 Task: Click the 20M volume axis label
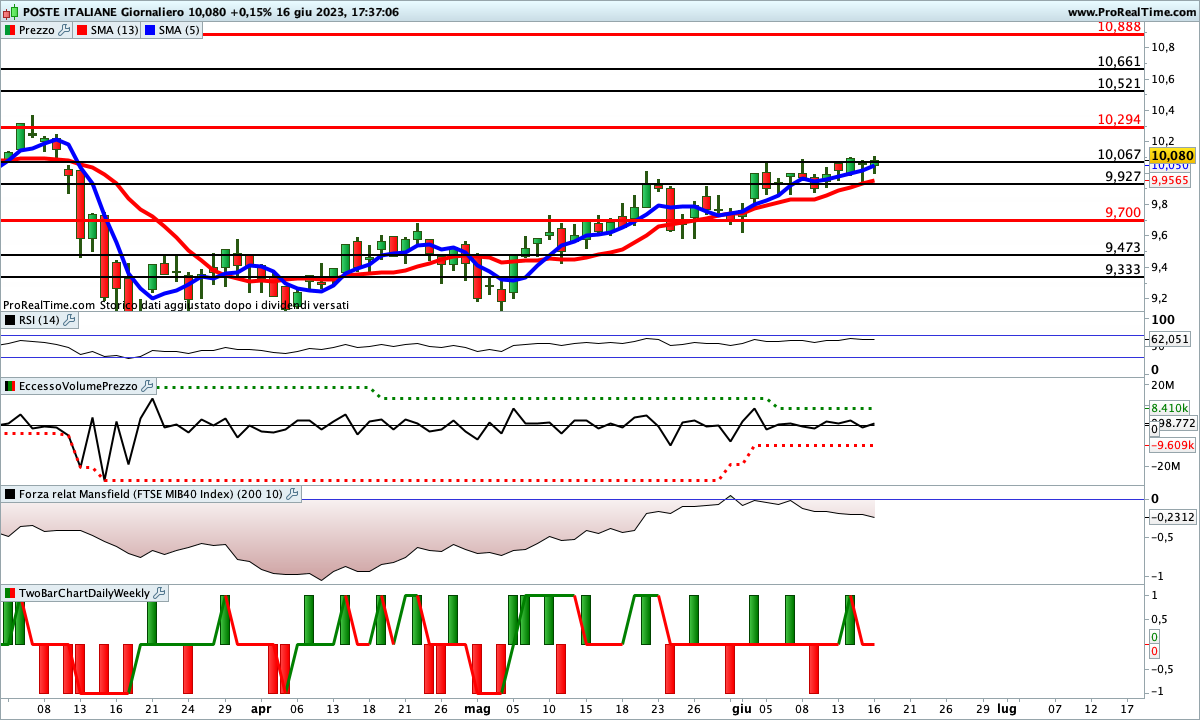pos(1162,385)
